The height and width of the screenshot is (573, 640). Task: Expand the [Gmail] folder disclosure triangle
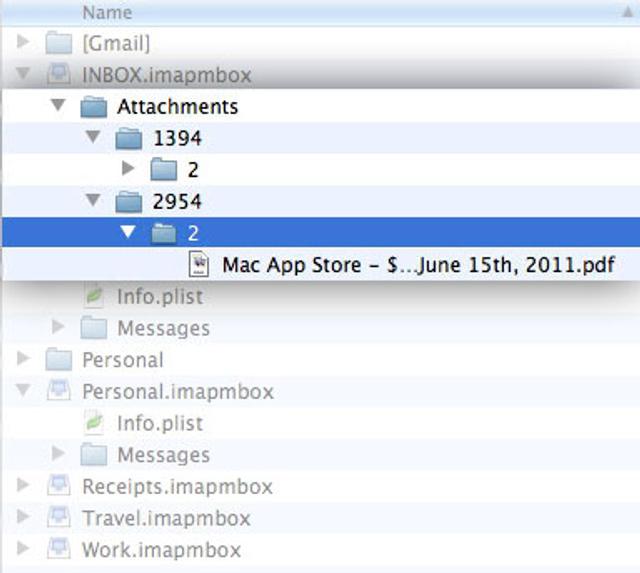tap(23, 41)
